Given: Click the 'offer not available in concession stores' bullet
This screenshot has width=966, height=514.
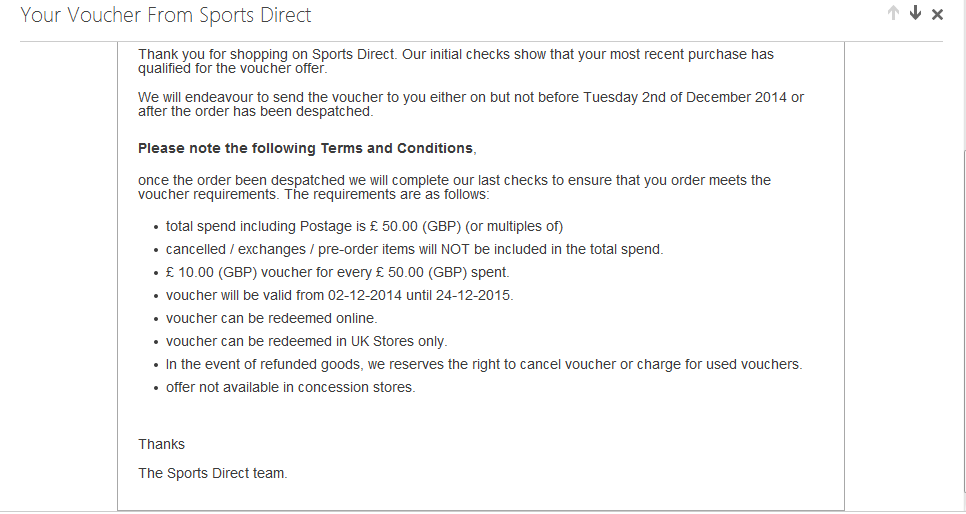Looking at the screenshot, I should click(x=291, y=387).
